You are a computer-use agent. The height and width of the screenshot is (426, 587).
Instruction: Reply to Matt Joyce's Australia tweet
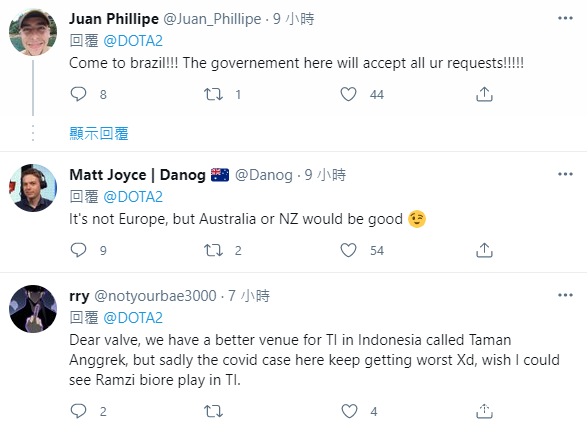coord(78,250)
